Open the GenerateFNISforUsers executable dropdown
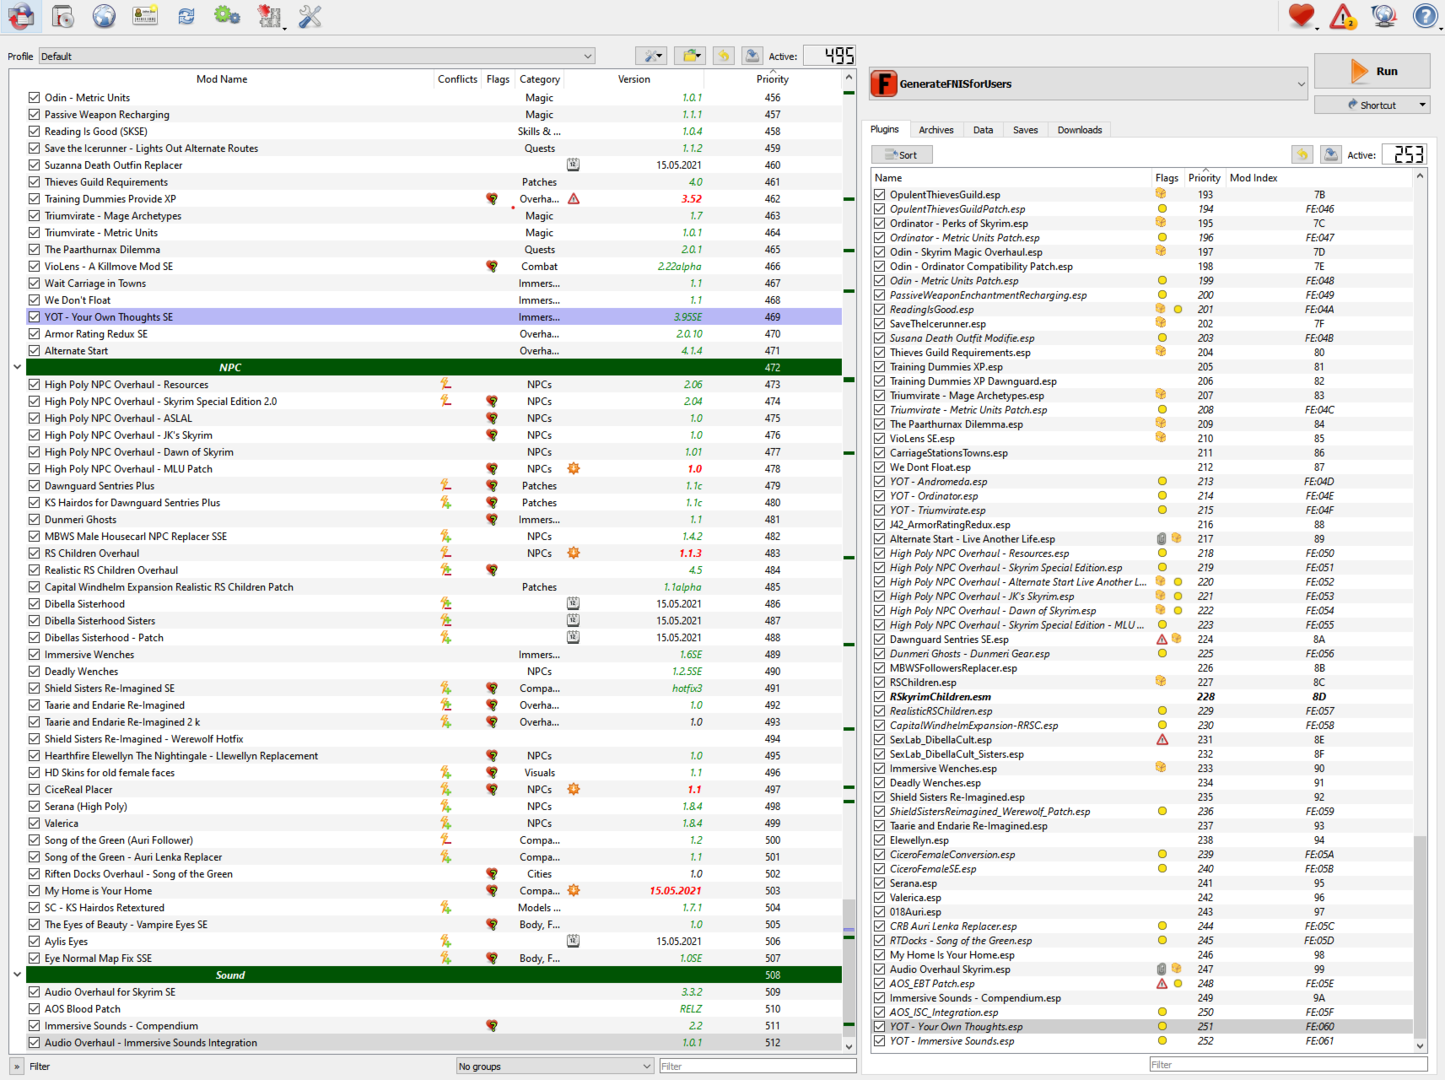This screenshot has height=1080, width=1445. pos(1089,84)
